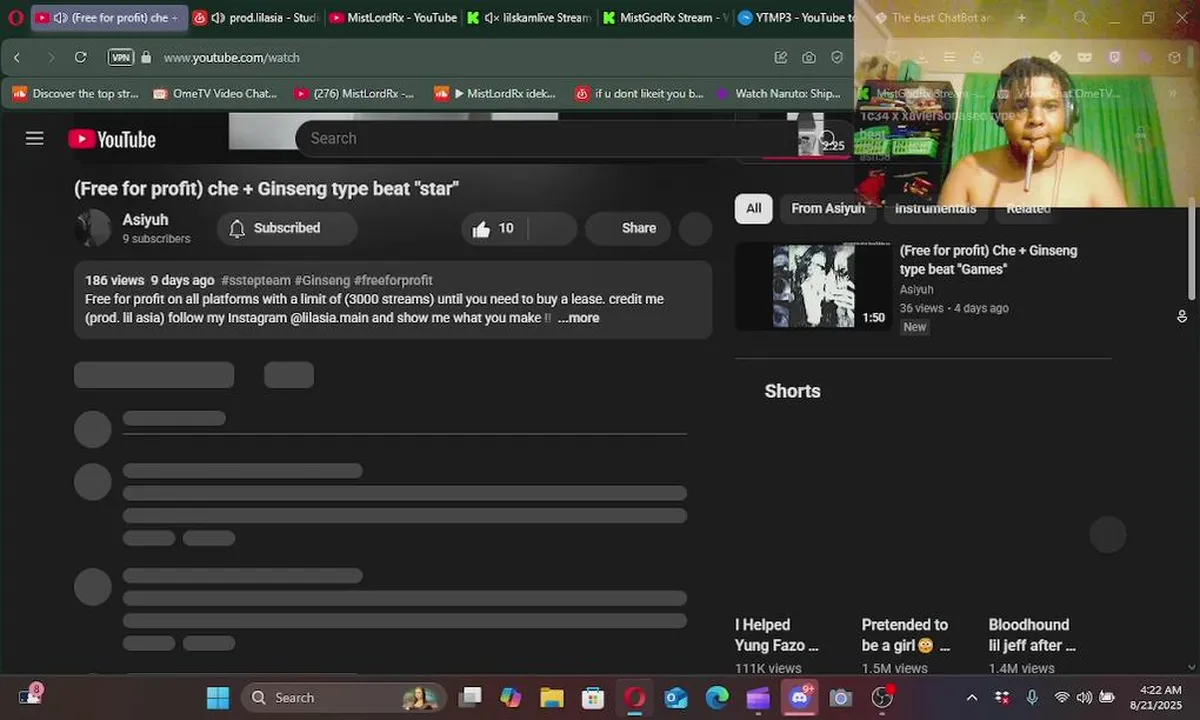Switch to the YTMP3 YouTube tab
The image size is (1200, 720).
tap(796, 18)
